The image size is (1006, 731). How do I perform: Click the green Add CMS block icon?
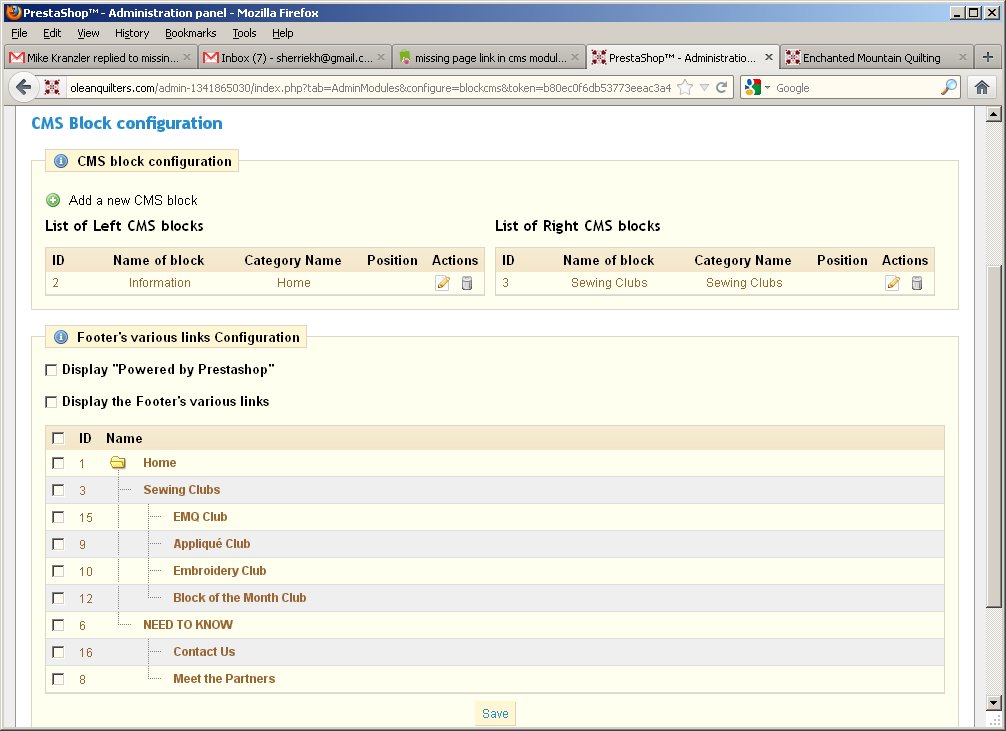[x=53, y=200]
